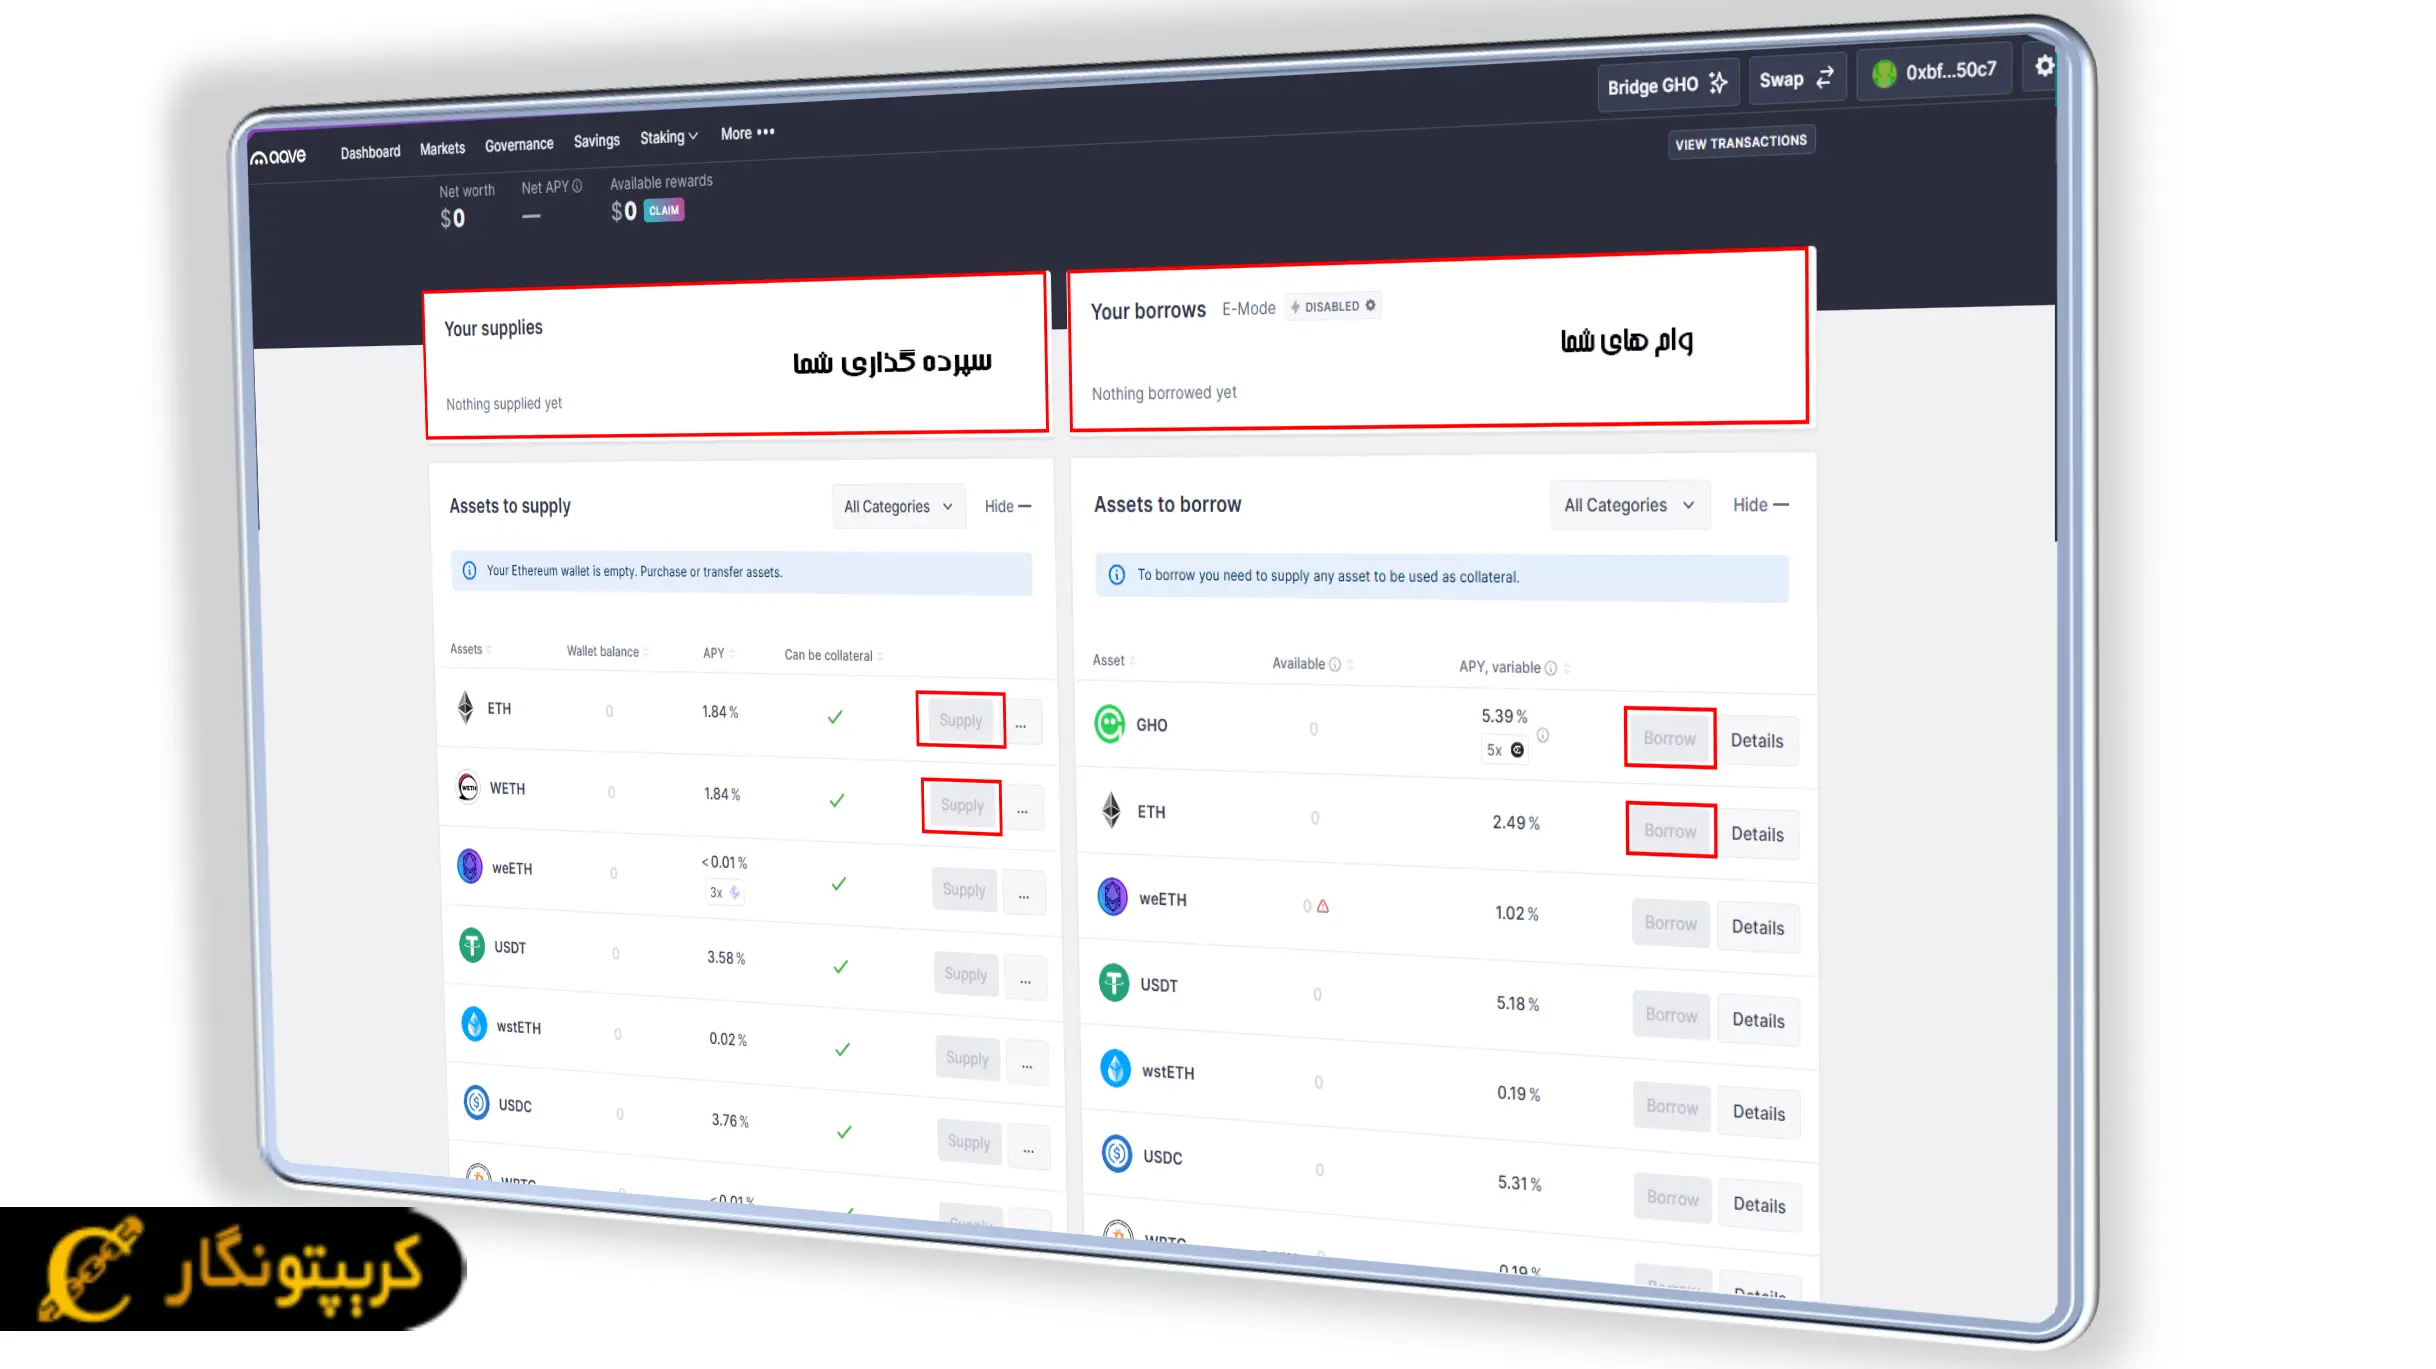Viewport: 2436px width, 1369px height.
Task: Expand the Staking menu
Action: pyautogui.click(x=668, y=137)
